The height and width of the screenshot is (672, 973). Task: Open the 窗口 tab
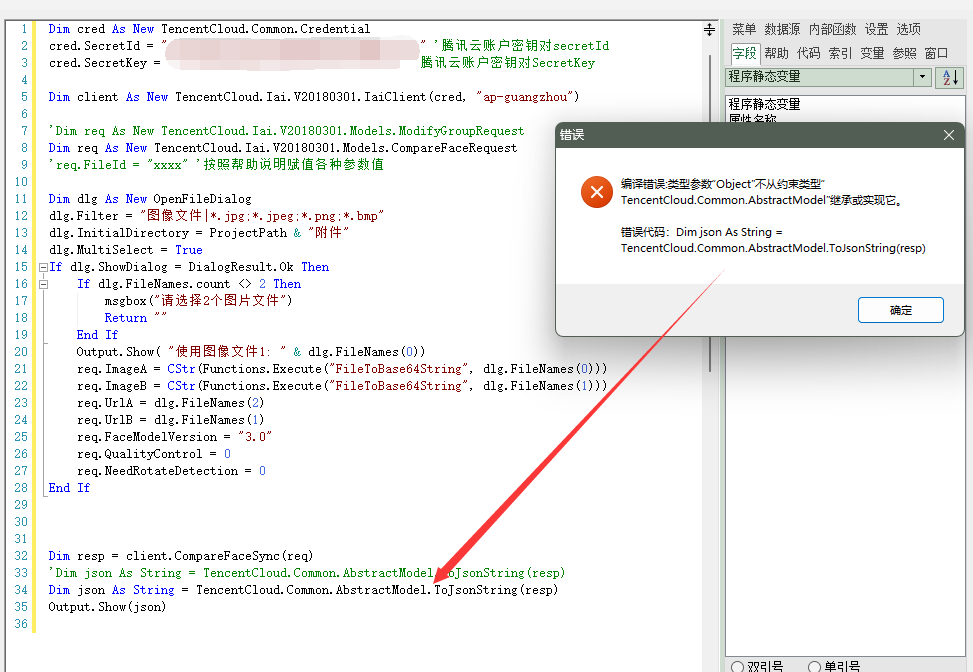tap(936, 53)
